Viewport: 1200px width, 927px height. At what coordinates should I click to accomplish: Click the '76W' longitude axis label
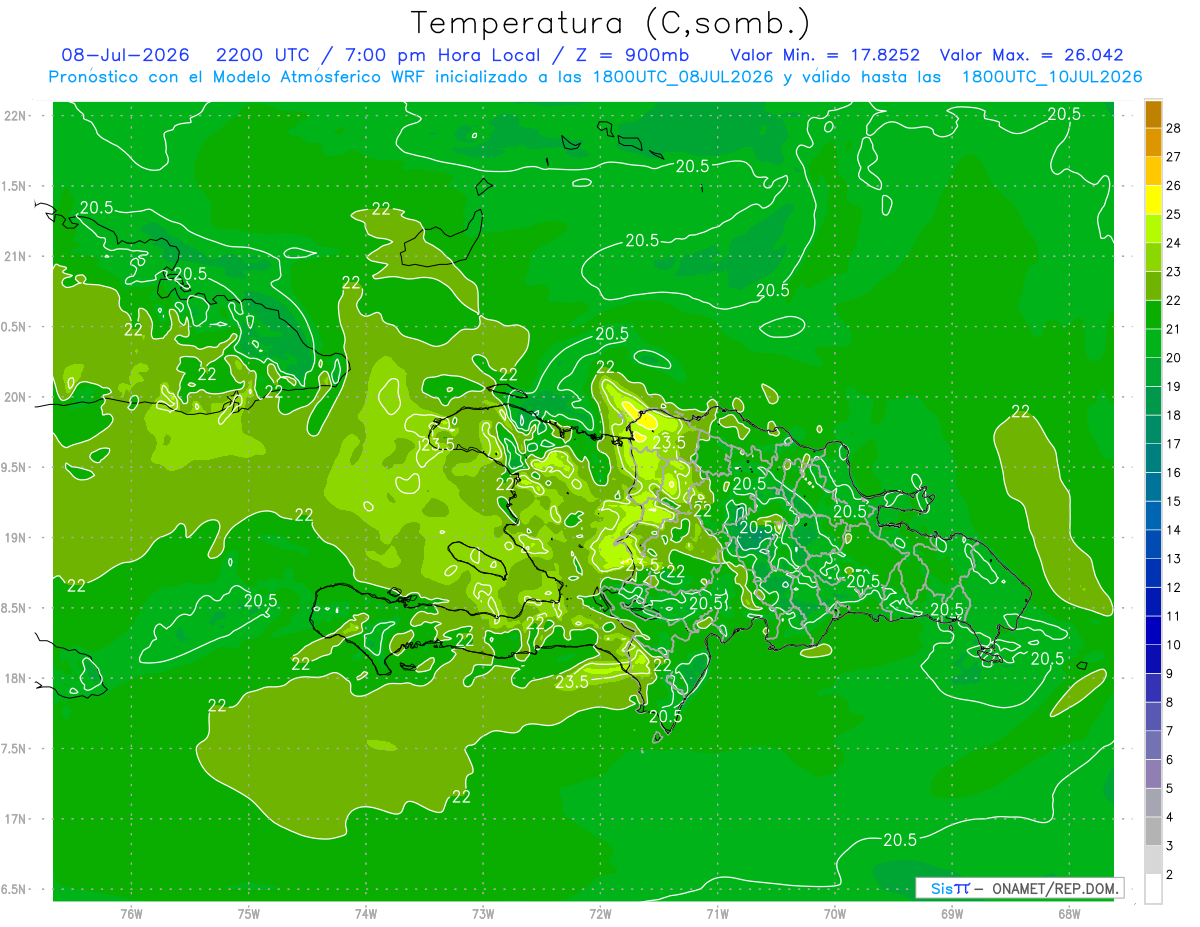click(x=131, y=915)
